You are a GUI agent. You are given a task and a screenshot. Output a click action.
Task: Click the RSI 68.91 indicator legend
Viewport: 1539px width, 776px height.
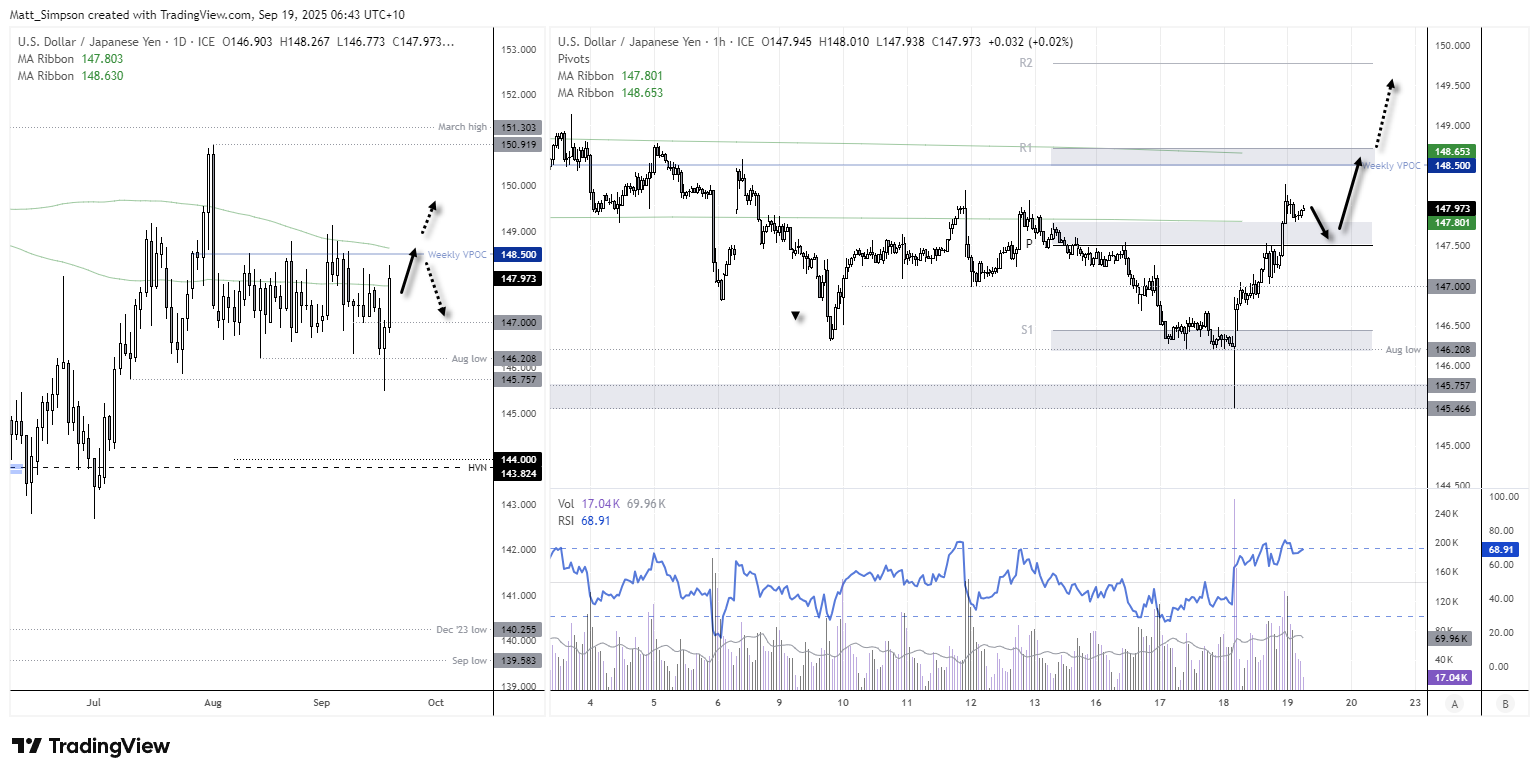coord(580,520)
